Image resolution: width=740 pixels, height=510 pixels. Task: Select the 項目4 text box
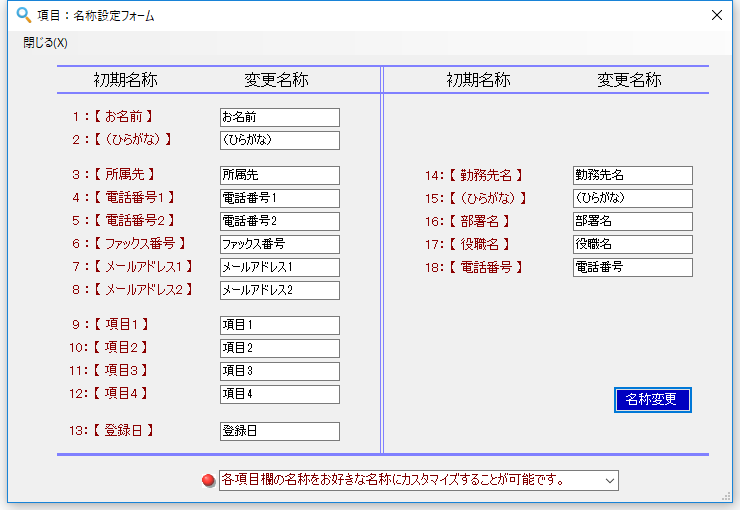tap(279, 394)
